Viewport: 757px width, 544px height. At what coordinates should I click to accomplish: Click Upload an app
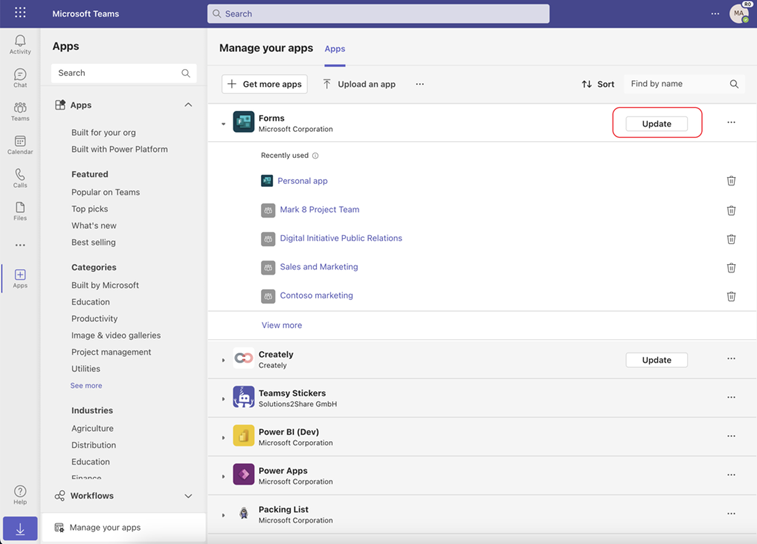coord(359,84)
